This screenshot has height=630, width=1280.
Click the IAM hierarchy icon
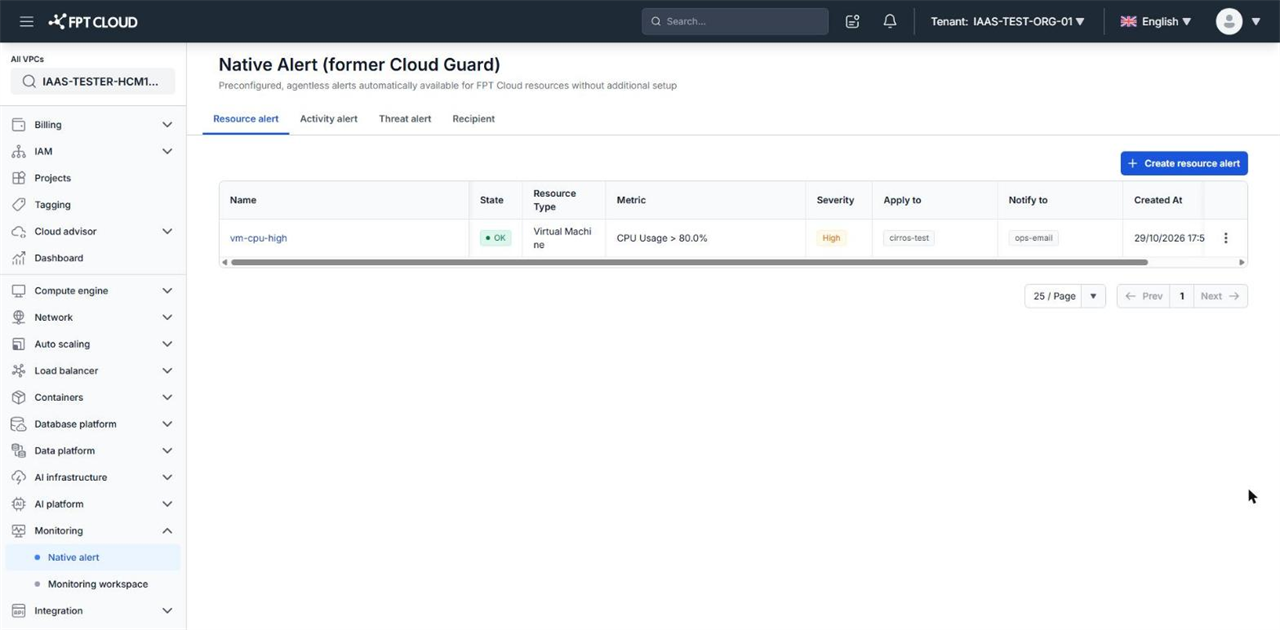tap(18, 151)
